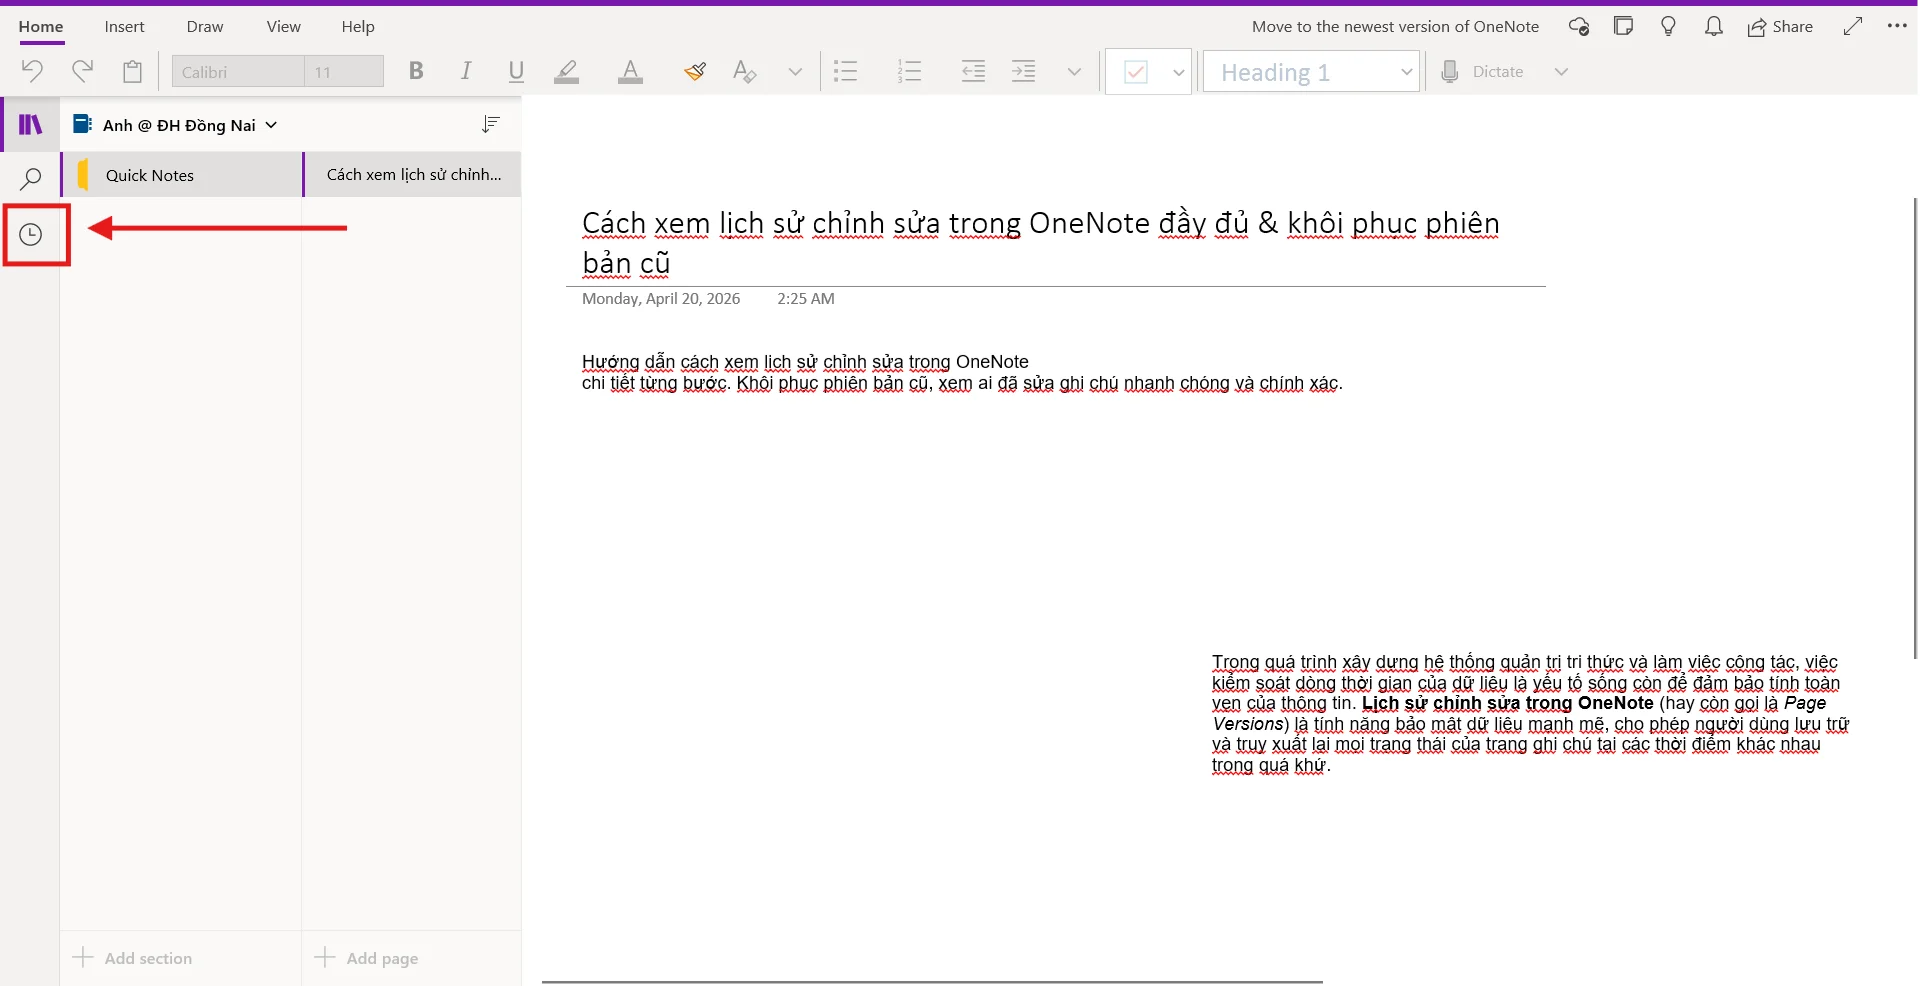Toggle underline formatting

(x=516, y=71)
